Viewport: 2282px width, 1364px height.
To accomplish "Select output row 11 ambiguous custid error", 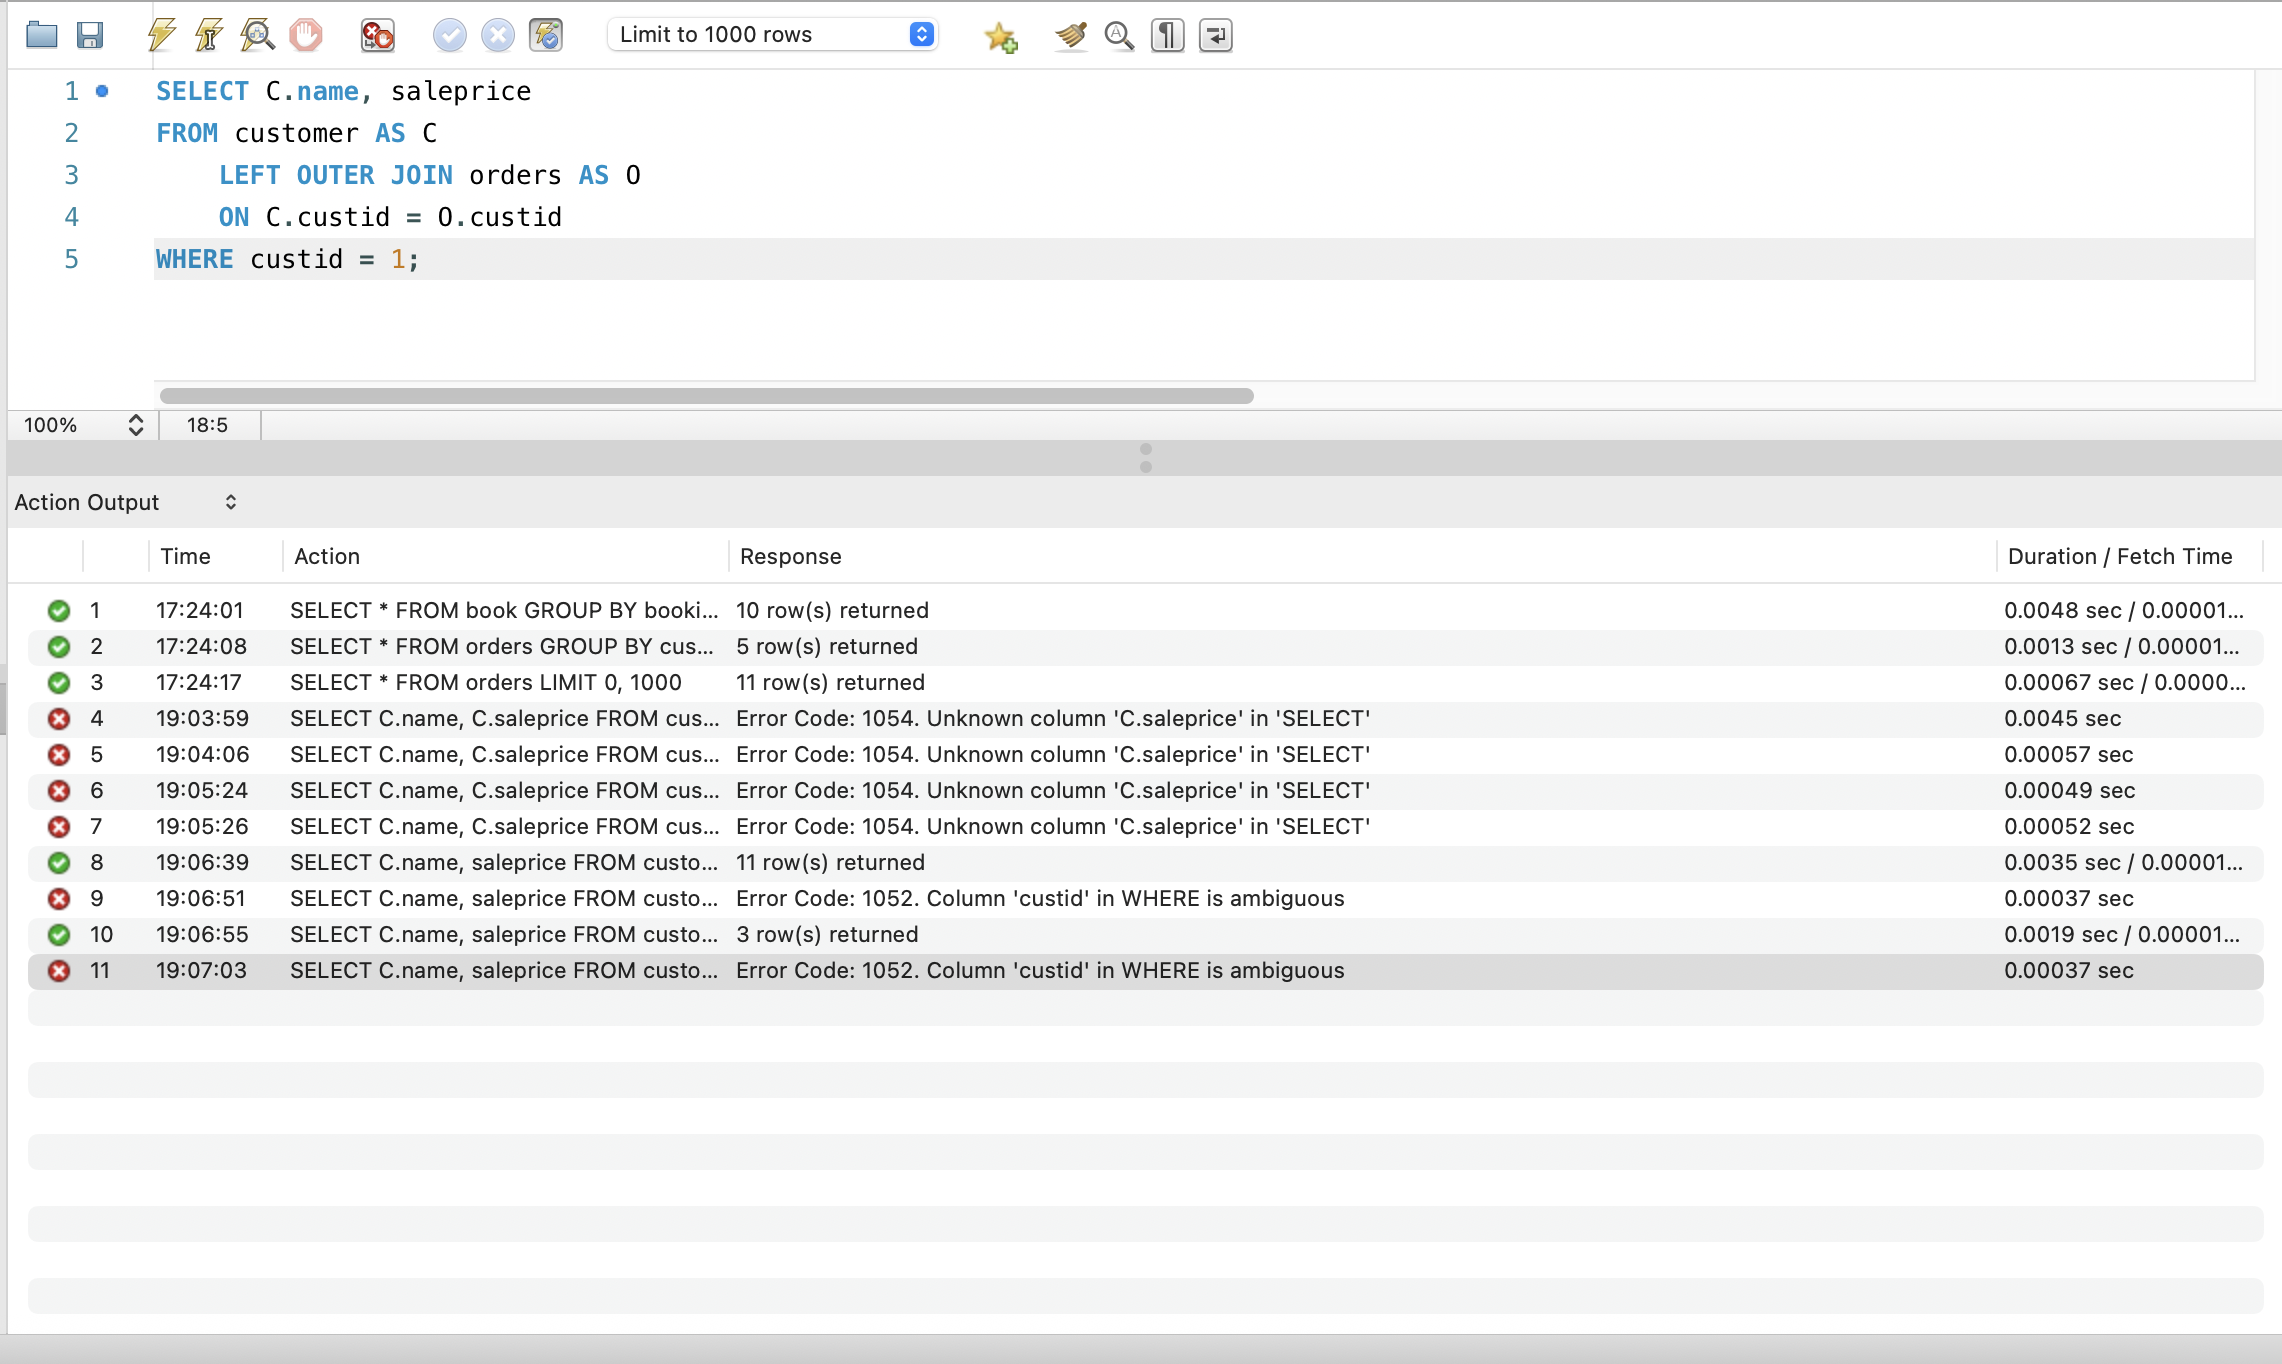I will click(1040, 971).
